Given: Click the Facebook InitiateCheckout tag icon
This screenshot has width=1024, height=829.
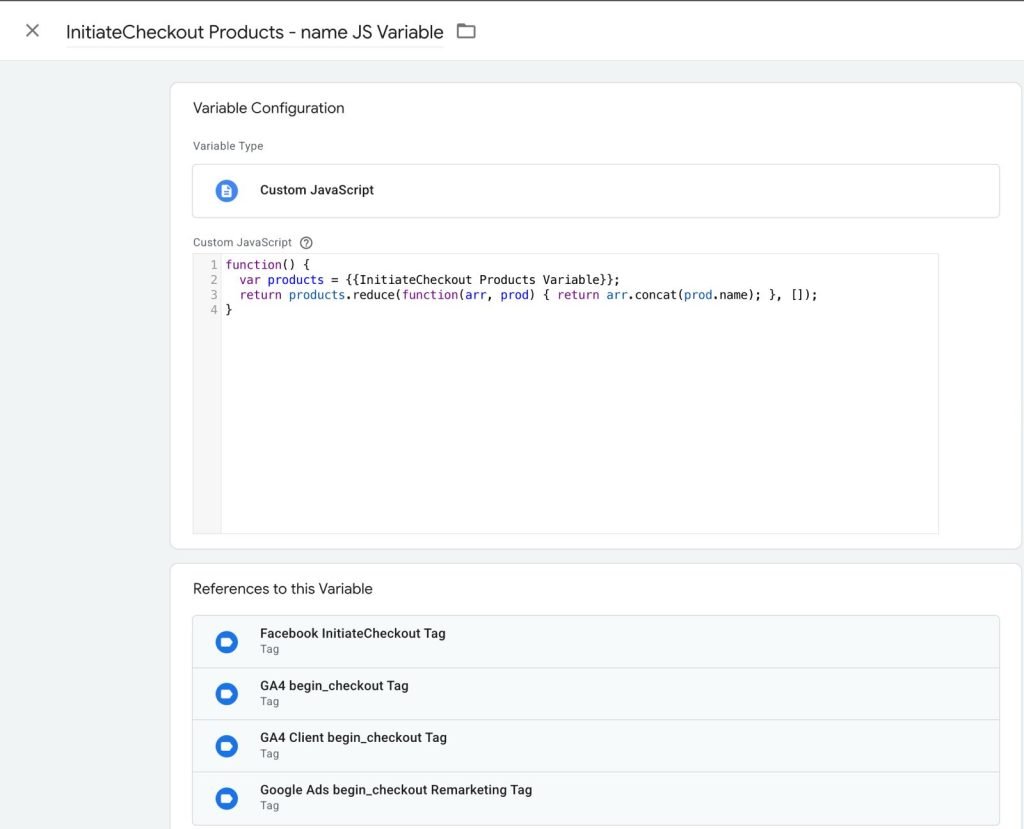Looking at the screenshot, I should pos(227,642).
